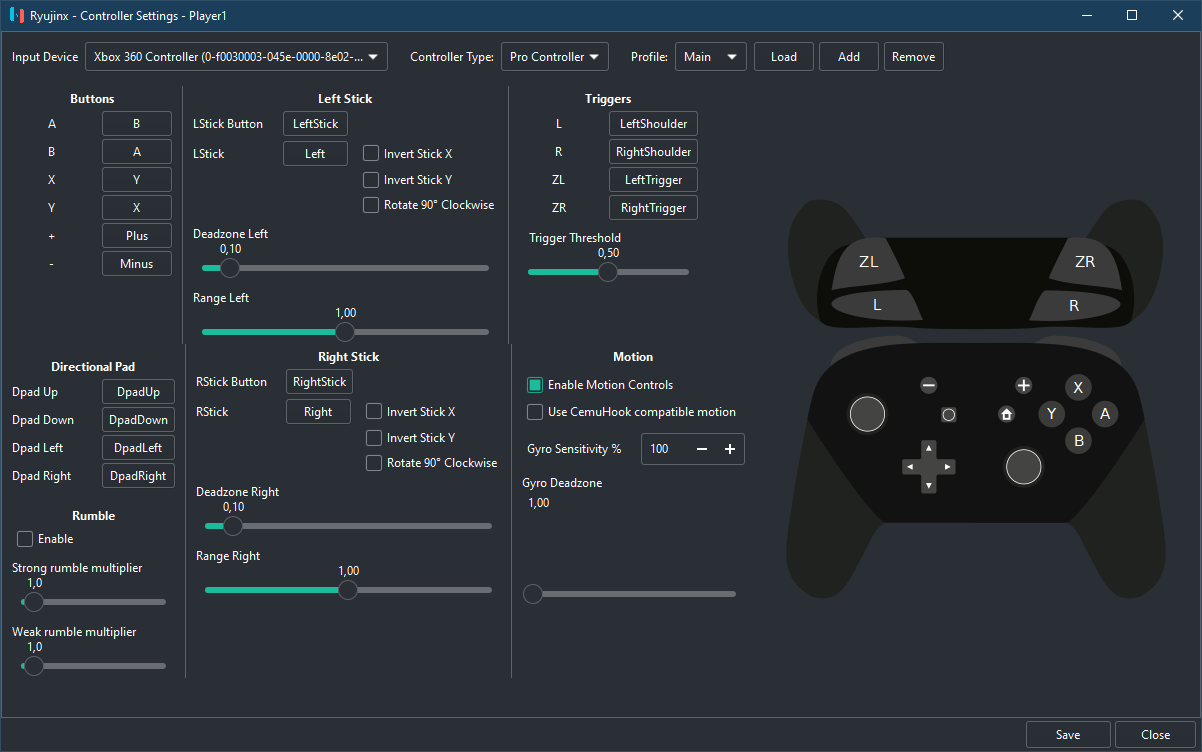This screenshot has height=752, width=1202.
Task: Enable Rotate 90° Clockwise for the right stick
Action: click(374, 463)
